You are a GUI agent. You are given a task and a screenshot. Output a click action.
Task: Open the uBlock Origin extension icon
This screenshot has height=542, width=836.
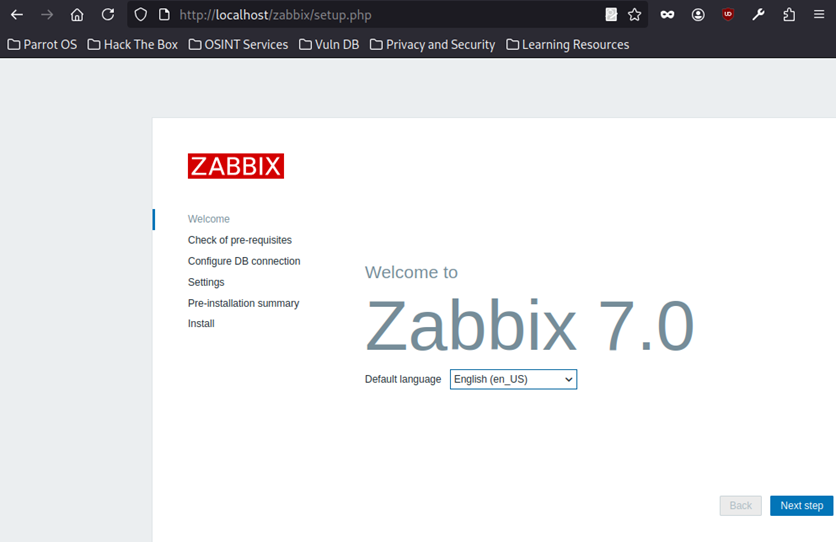click(728, 15)
